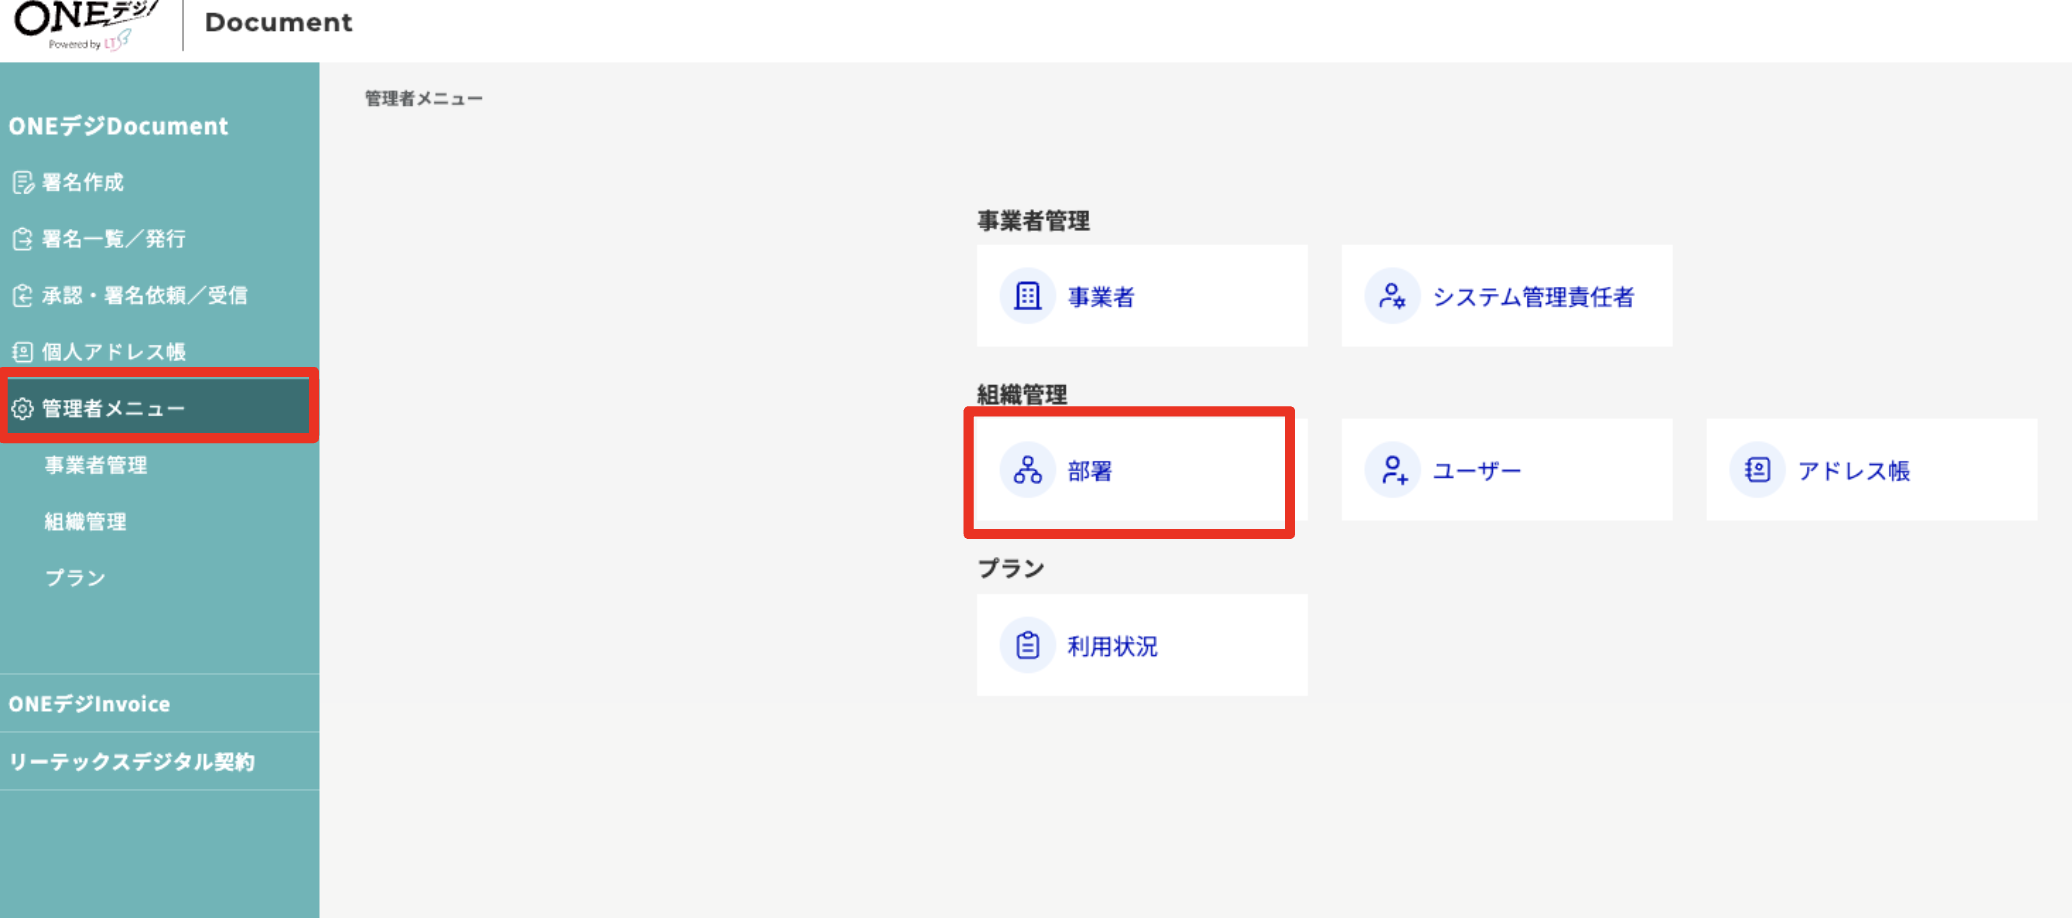The width and height of the screenshot is (2072, 918).
Task: Click the Document header title
Action: tap(279, 22)
